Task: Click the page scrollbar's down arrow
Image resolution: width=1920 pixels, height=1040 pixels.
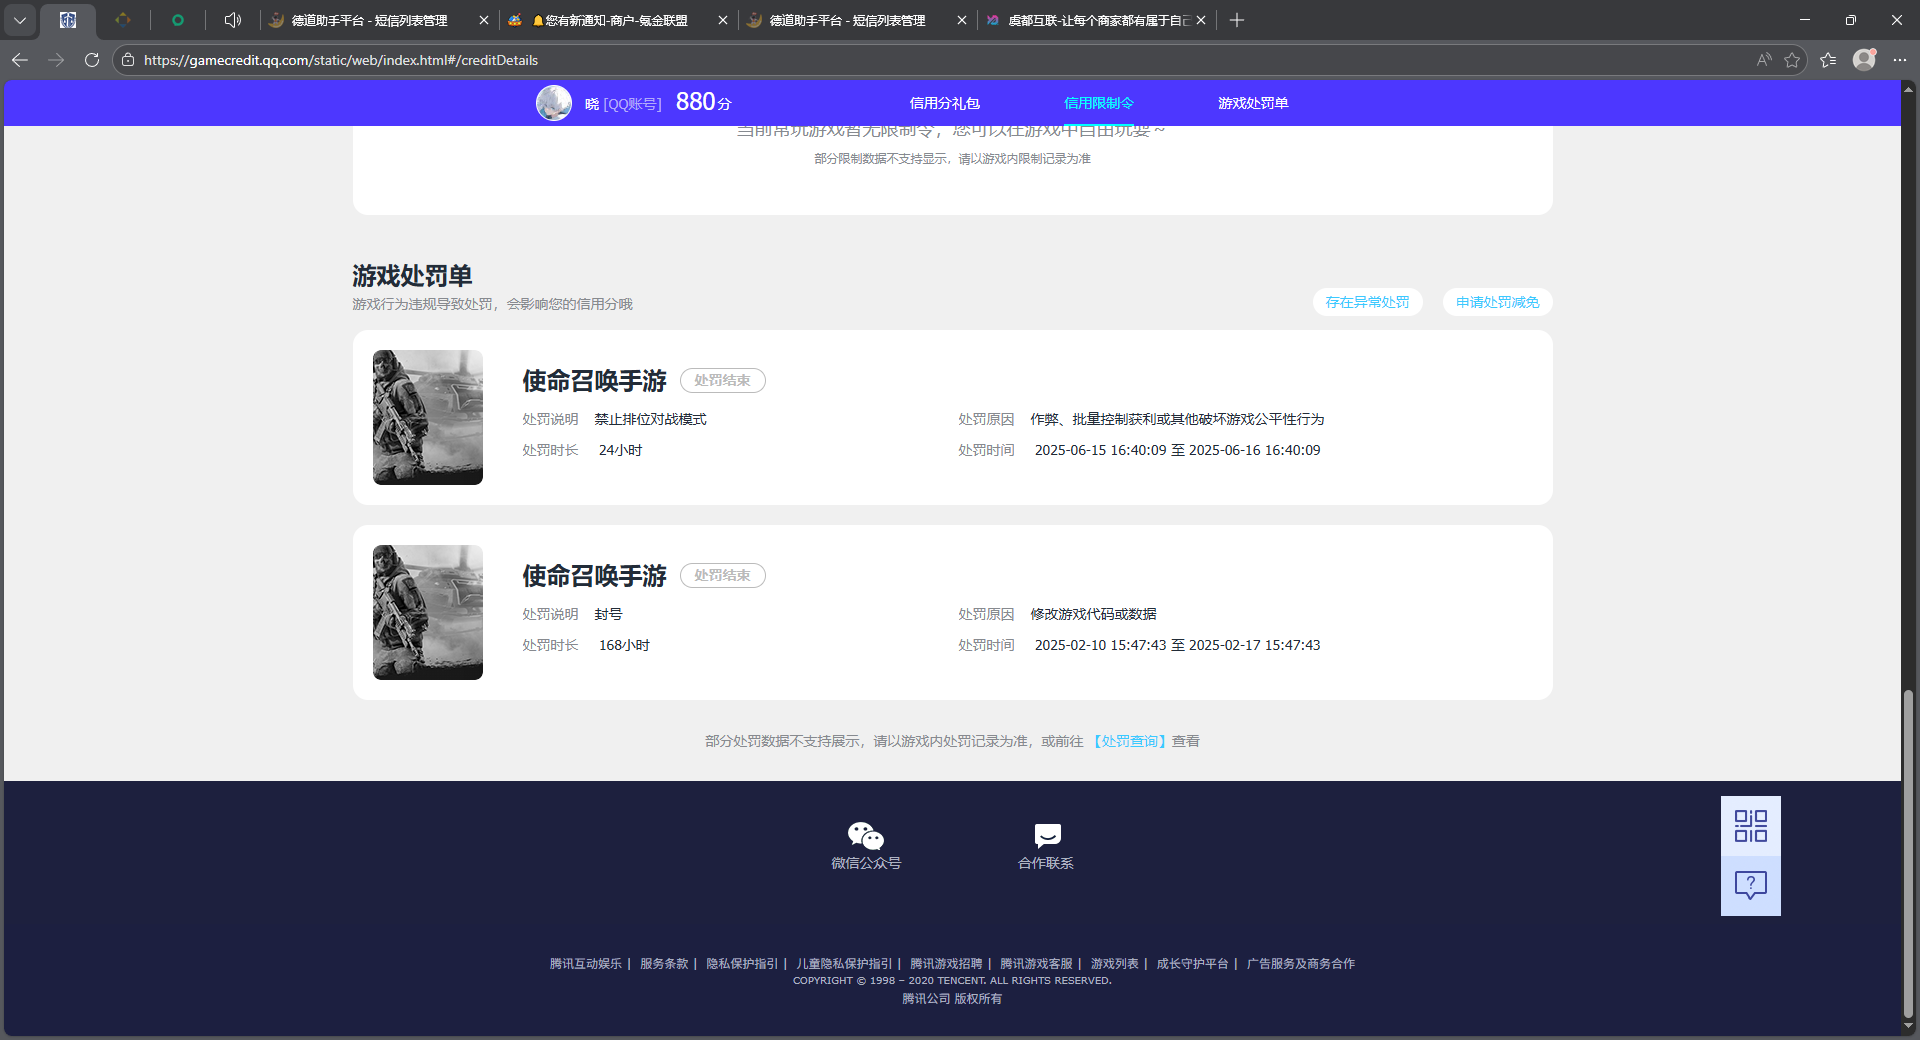Action: tap(1909, 1026)
